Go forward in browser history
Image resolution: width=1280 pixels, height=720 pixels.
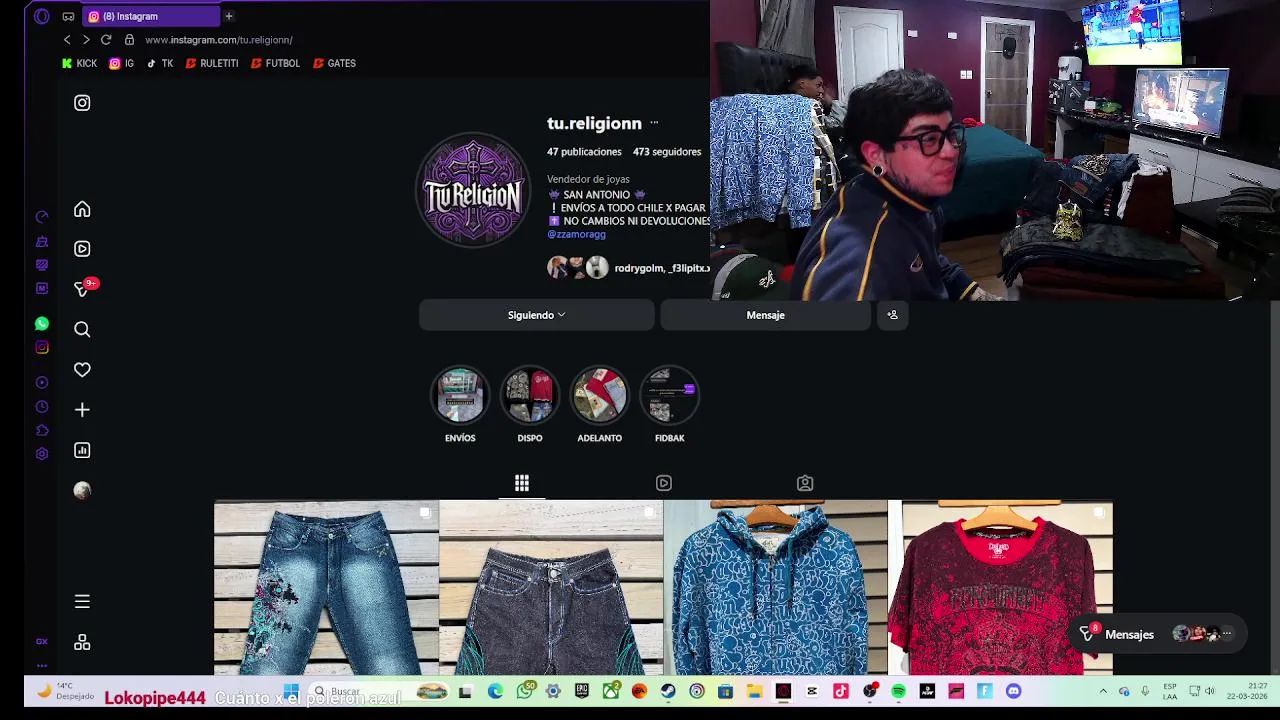point(86,40)
